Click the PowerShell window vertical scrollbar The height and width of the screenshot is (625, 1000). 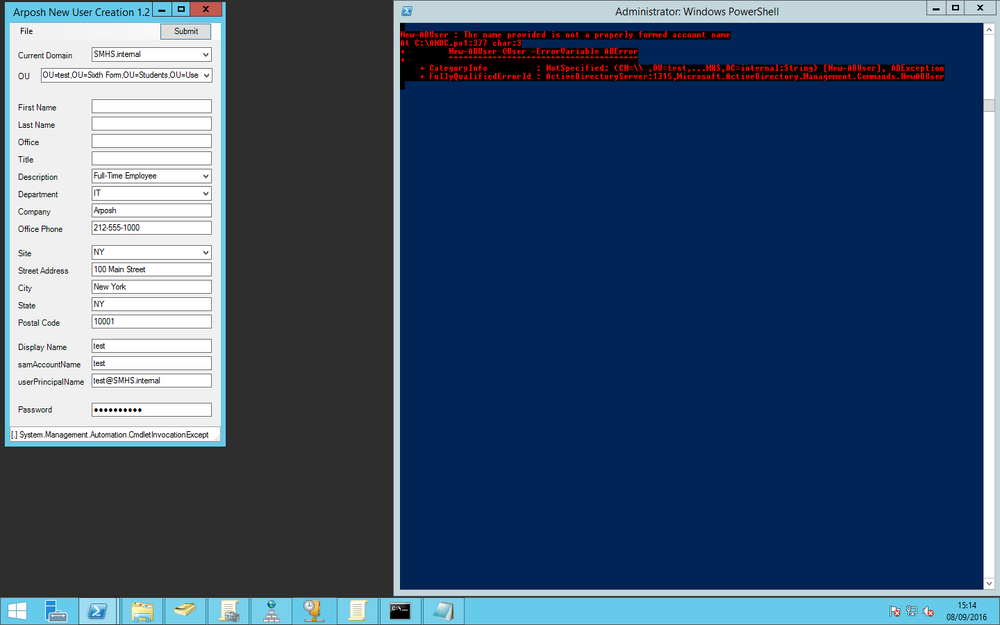[x=989, y=306]
